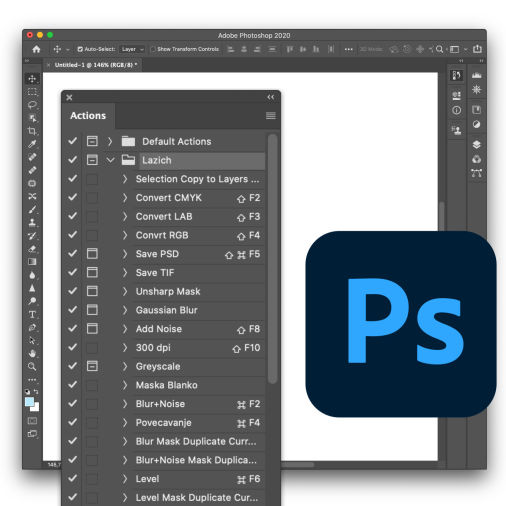This screenshot has width=506, height=506.
Task: Click the Actions panel vertical scrollbar
Action: point(272,259)
